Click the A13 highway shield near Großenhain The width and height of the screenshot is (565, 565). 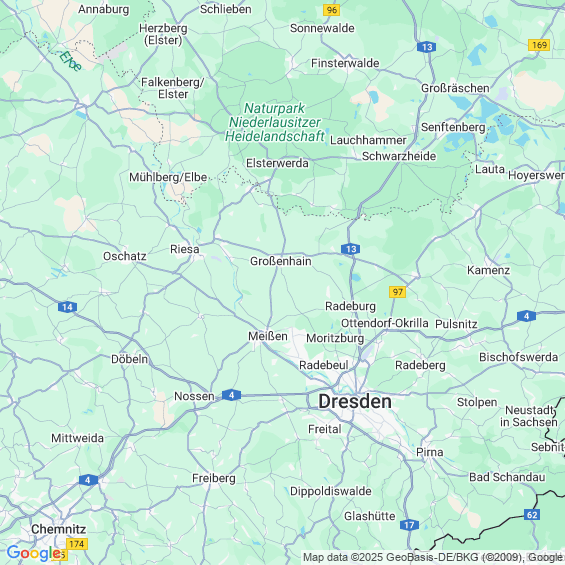tap(350, 249)
